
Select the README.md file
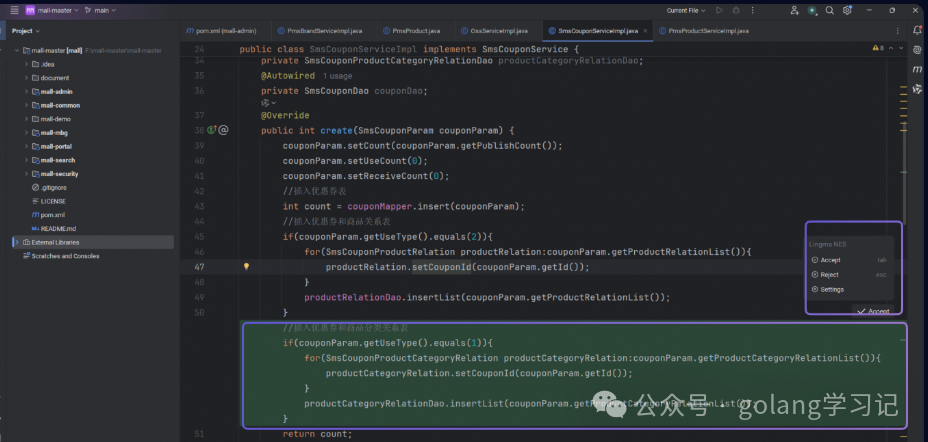click(54, 228)
